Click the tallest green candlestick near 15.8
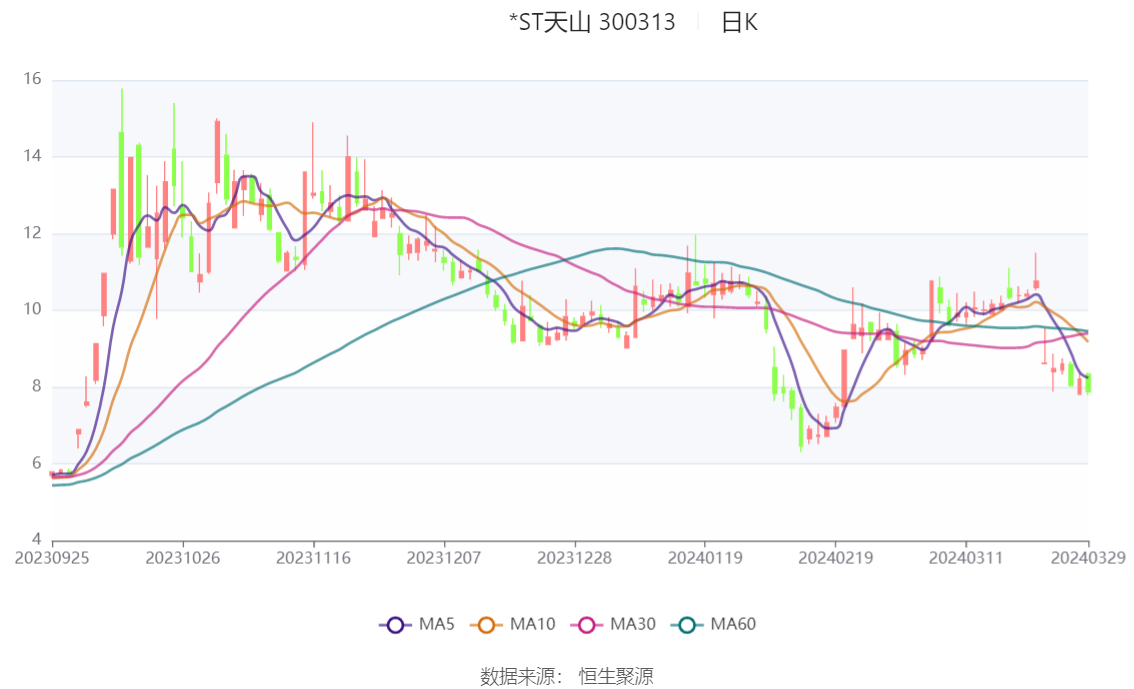This screenshot has width=1134, height=689. tap(122, 189)
